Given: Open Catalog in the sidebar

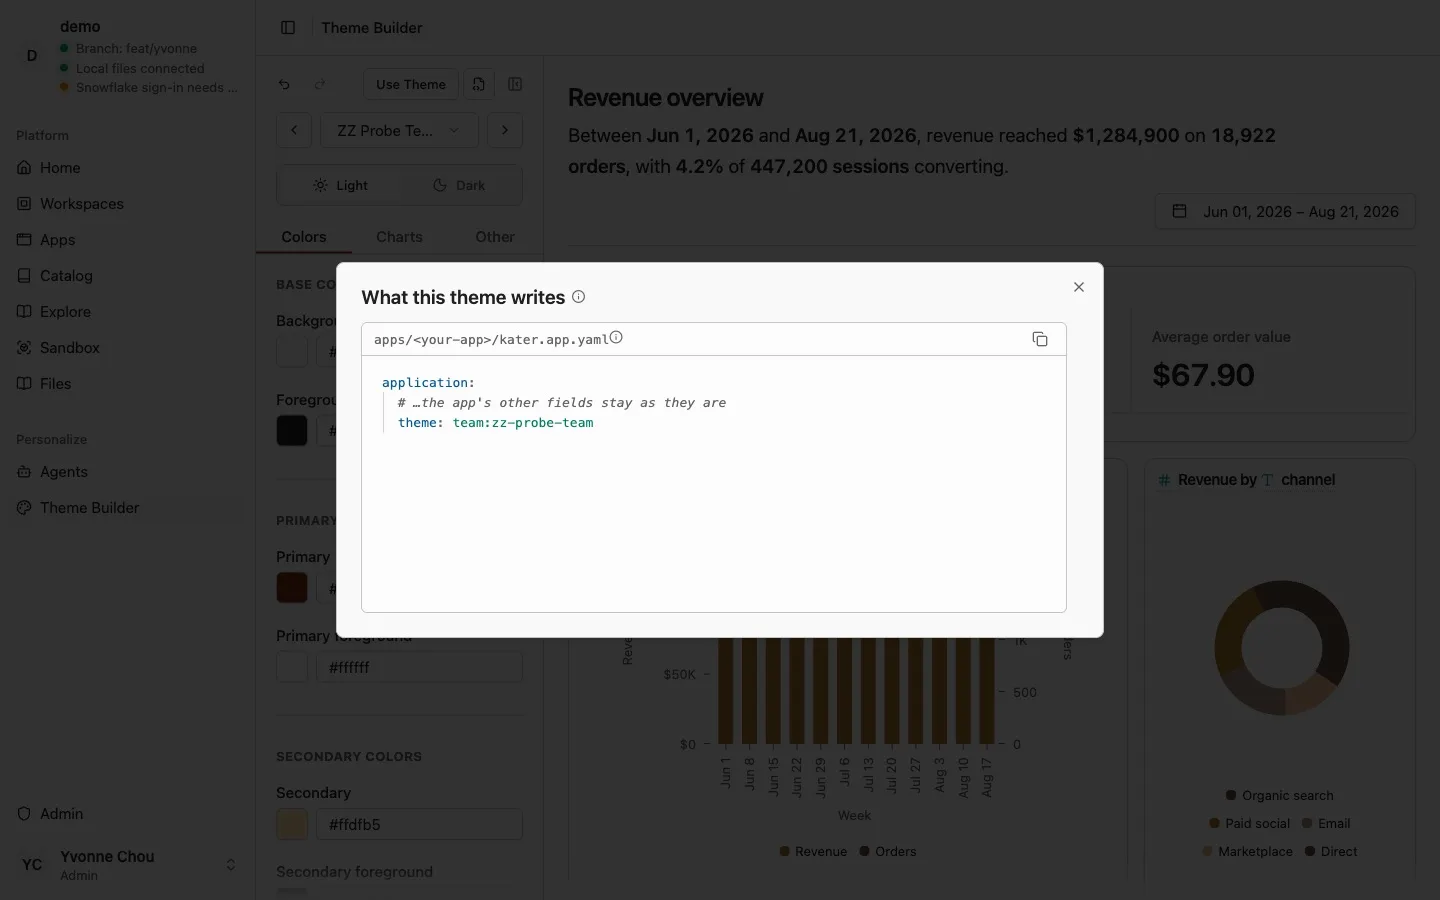Looking at the screenshot, I should pyautogui.click(x=128, y=276).
